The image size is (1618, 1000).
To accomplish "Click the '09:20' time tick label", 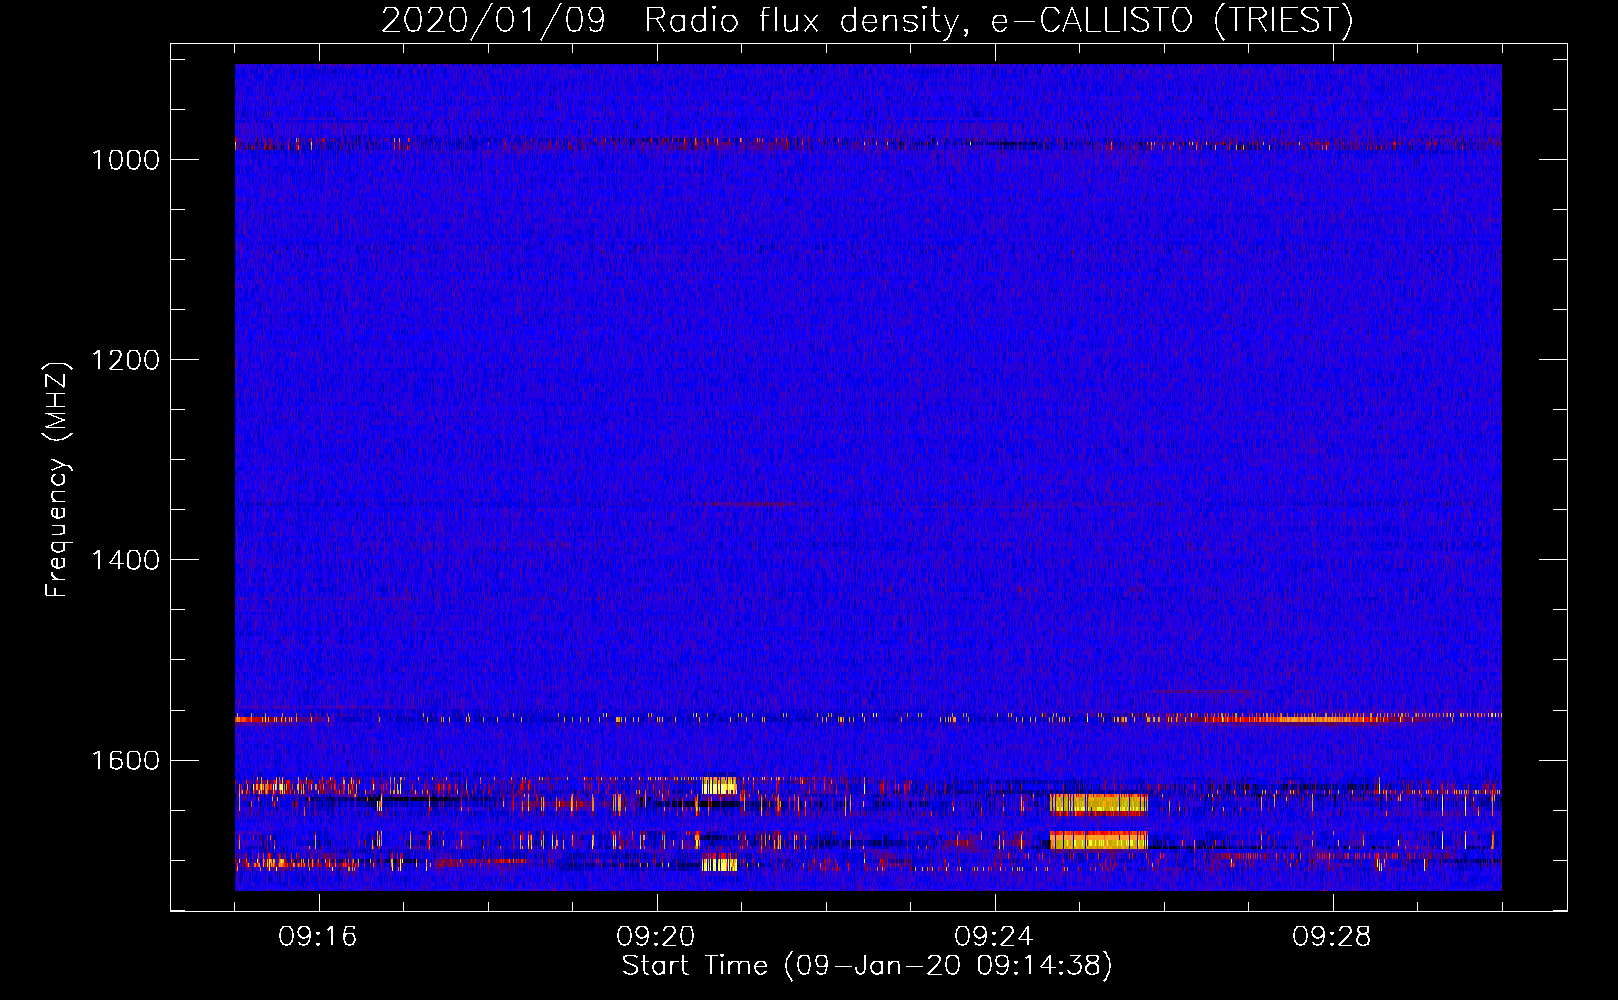I will tap(656, 937).
